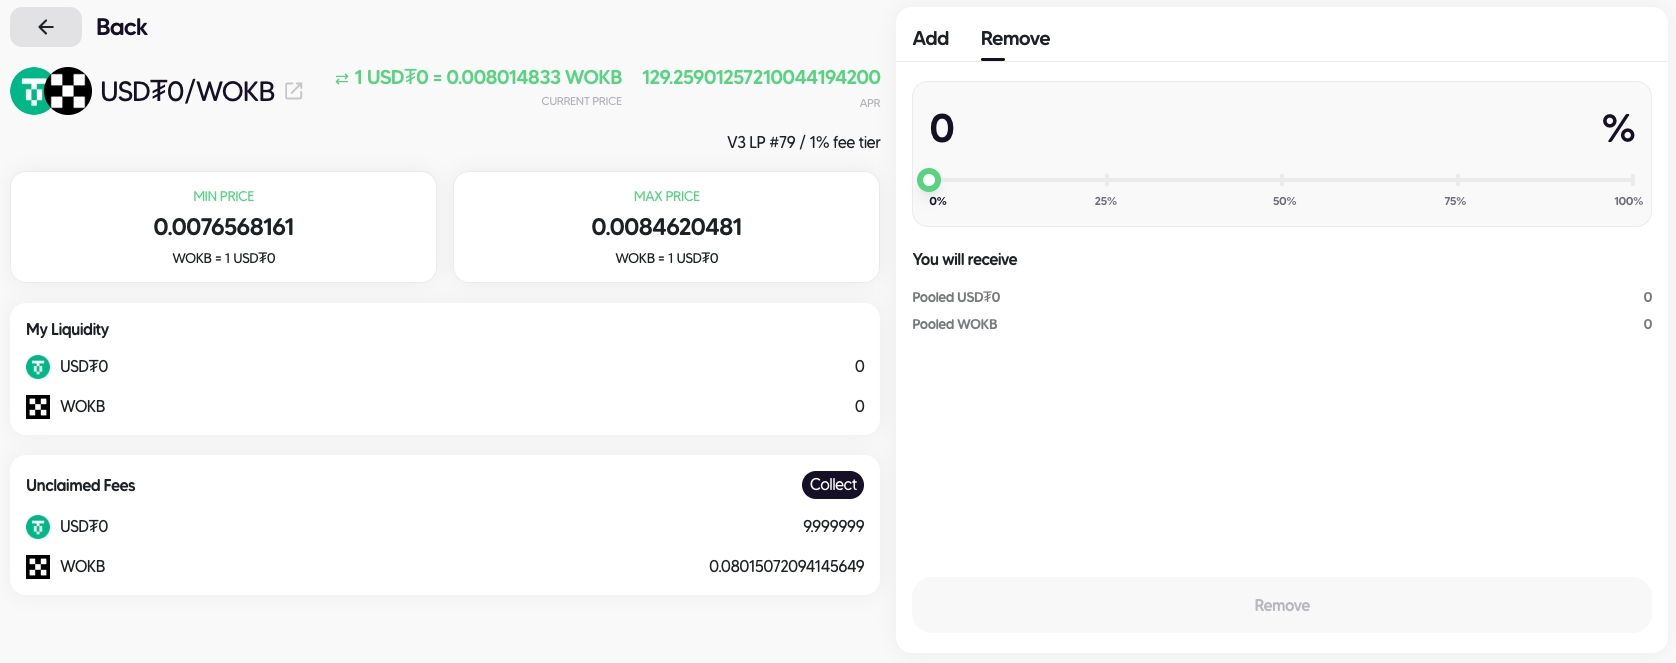The width and height of the screenshot is (1676, 663).
Task: Click the swap price direction arrows icon
Action: pos(342,78)
